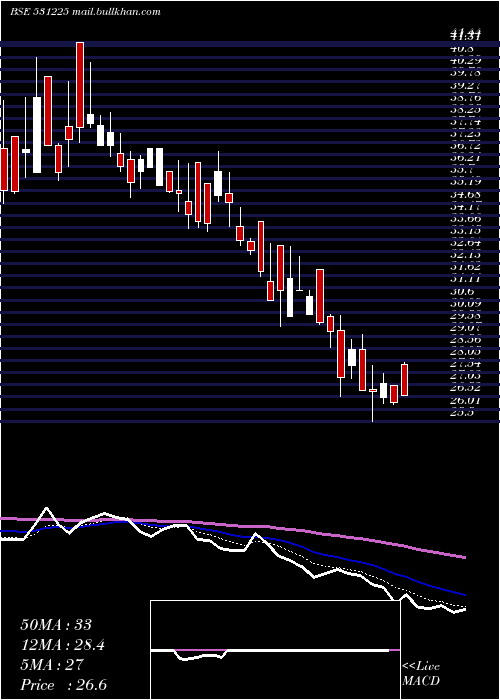Select the "5MA : 27" reading
The image size is (500, 700).
point(52,665)
